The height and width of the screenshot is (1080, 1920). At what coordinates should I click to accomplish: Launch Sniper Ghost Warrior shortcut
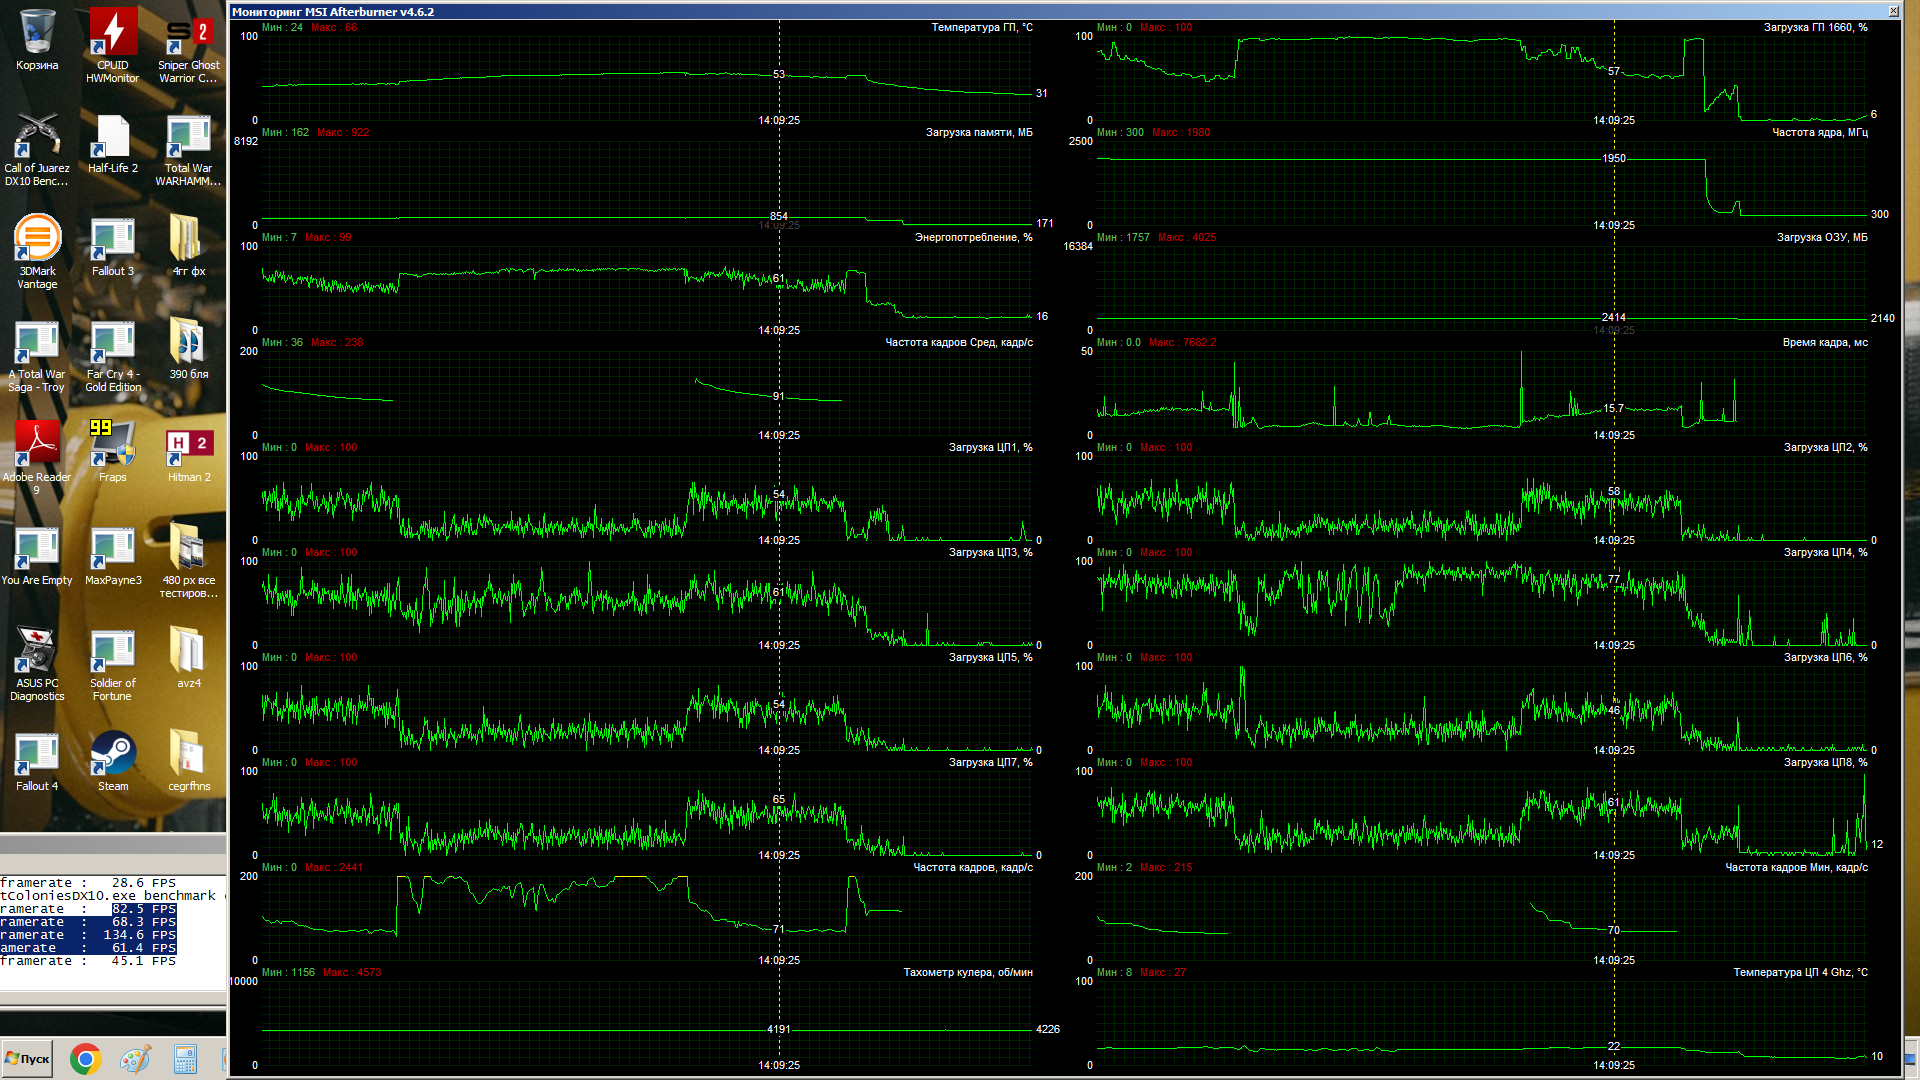188,35
